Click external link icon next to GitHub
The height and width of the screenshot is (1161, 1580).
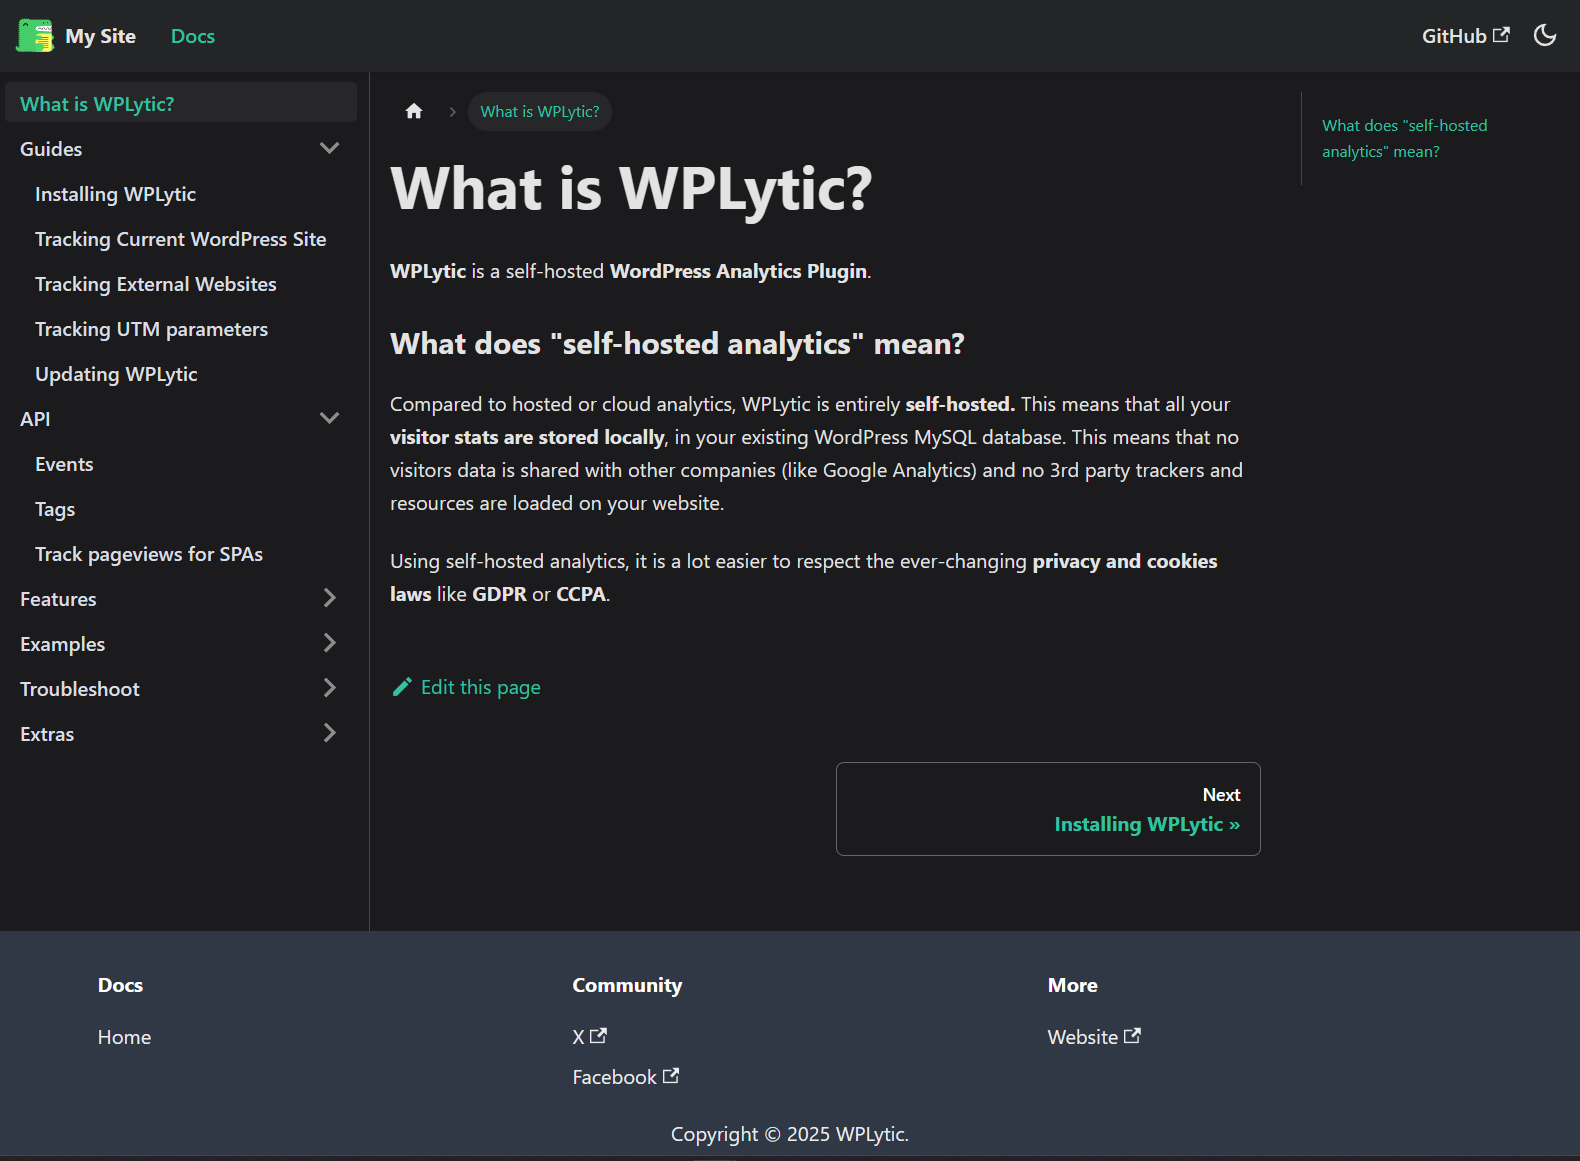[1501, 35]
